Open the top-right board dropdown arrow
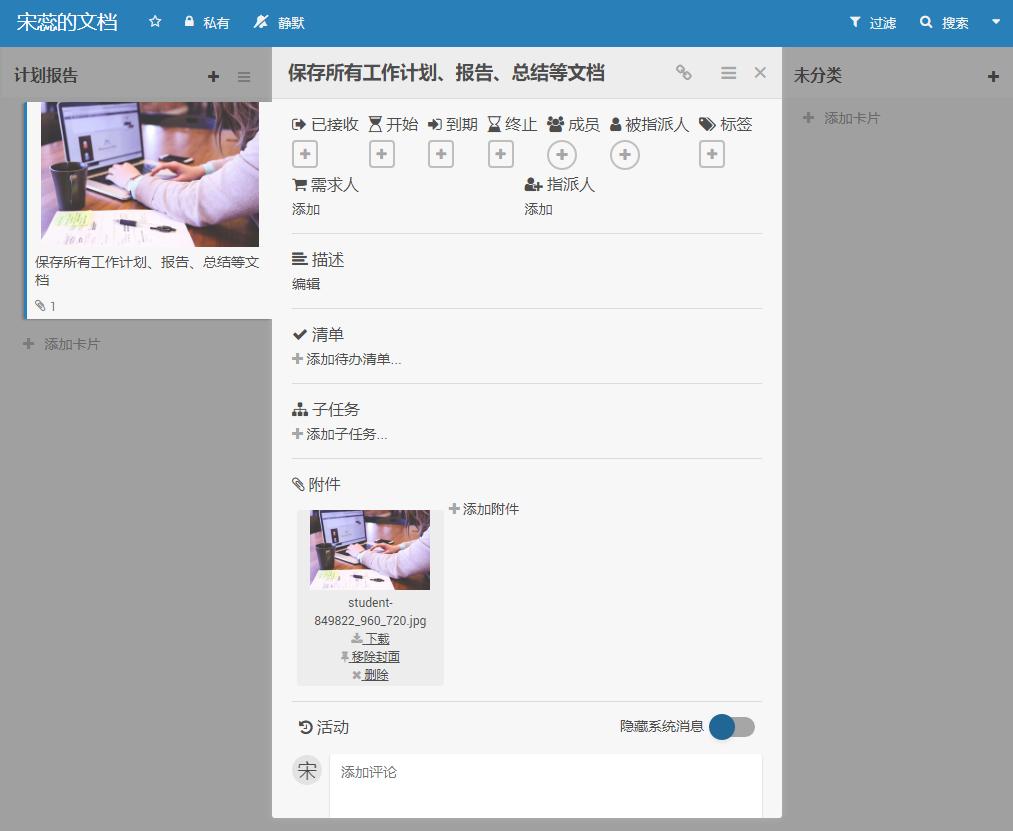 (x=995, y=22)
